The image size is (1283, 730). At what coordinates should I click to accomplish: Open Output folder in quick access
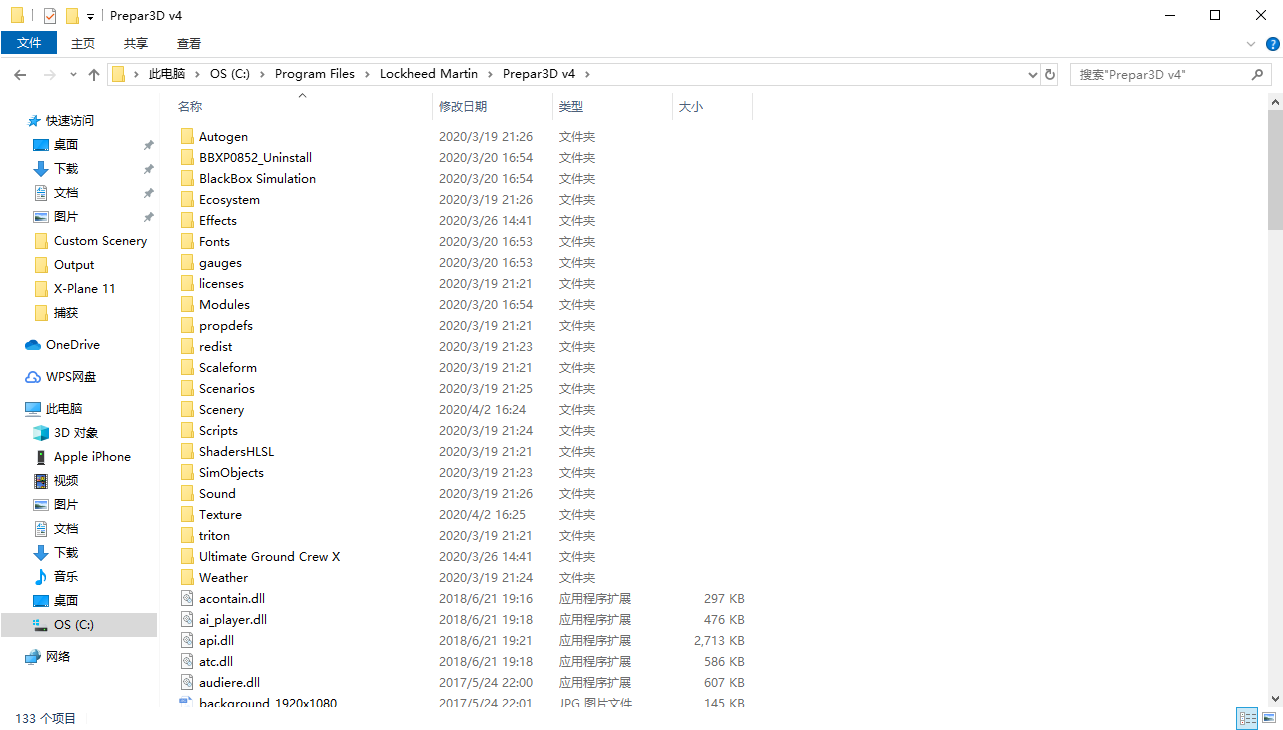click(x=74, y=265)
